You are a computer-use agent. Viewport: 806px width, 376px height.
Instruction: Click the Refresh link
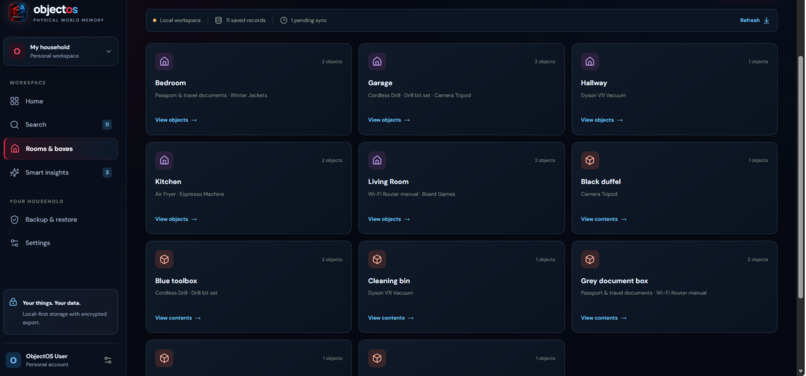[x=749, y=21]
